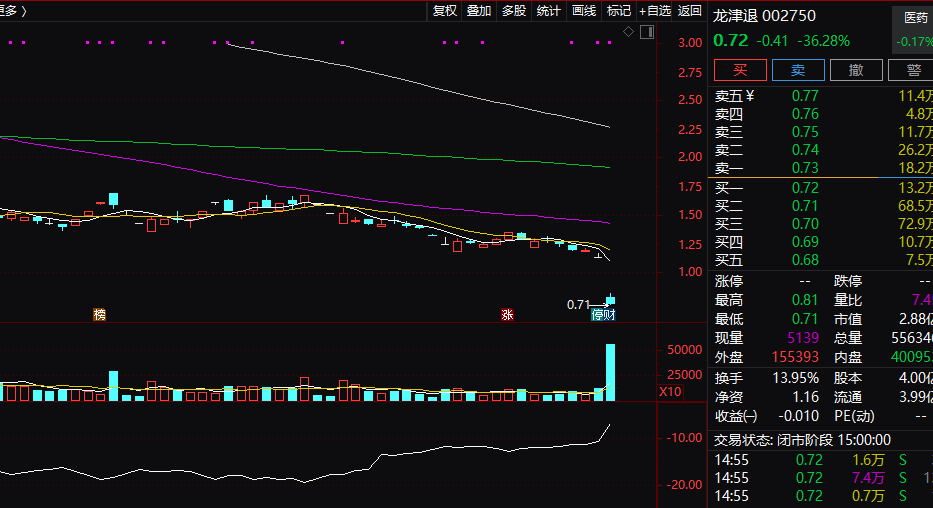The image size is (933, 508).
Task: Click the 医药 sector tag
Action: pos(914,17)
